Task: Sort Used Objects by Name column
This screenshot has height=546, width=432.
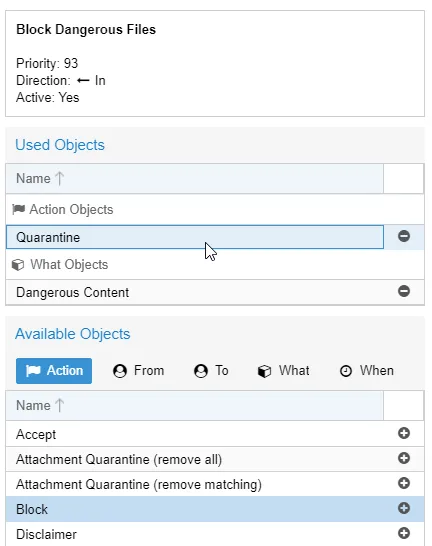Action: tap(195, 179)
